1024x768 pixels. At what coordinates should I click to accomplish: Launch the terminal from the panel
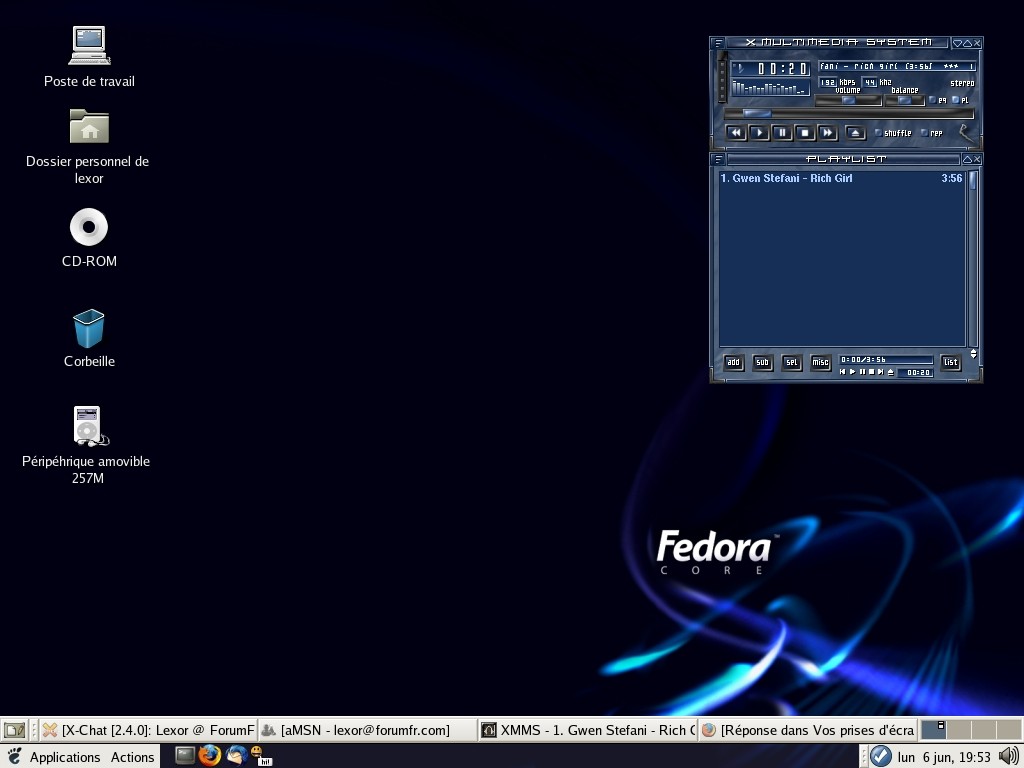point(185,756)
